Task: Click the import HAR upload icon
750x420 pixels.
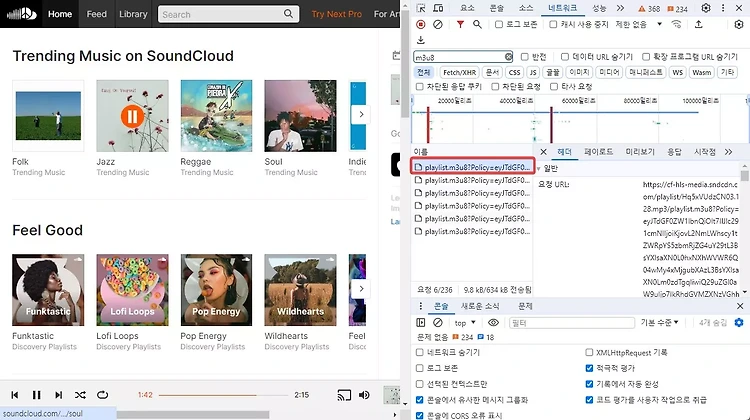Action: pyautogui.click(x=698, y=24)
